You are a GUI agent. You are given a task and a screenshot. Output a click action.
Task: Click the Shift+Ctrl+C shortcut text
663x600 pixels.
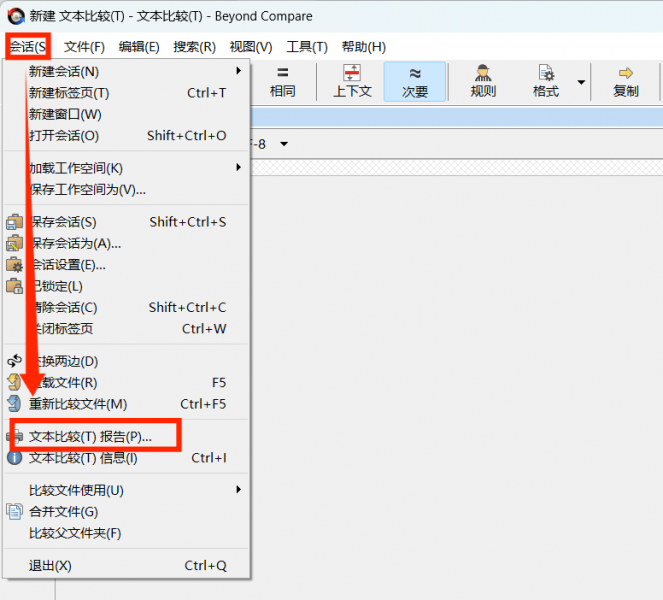tap(187, 307)
